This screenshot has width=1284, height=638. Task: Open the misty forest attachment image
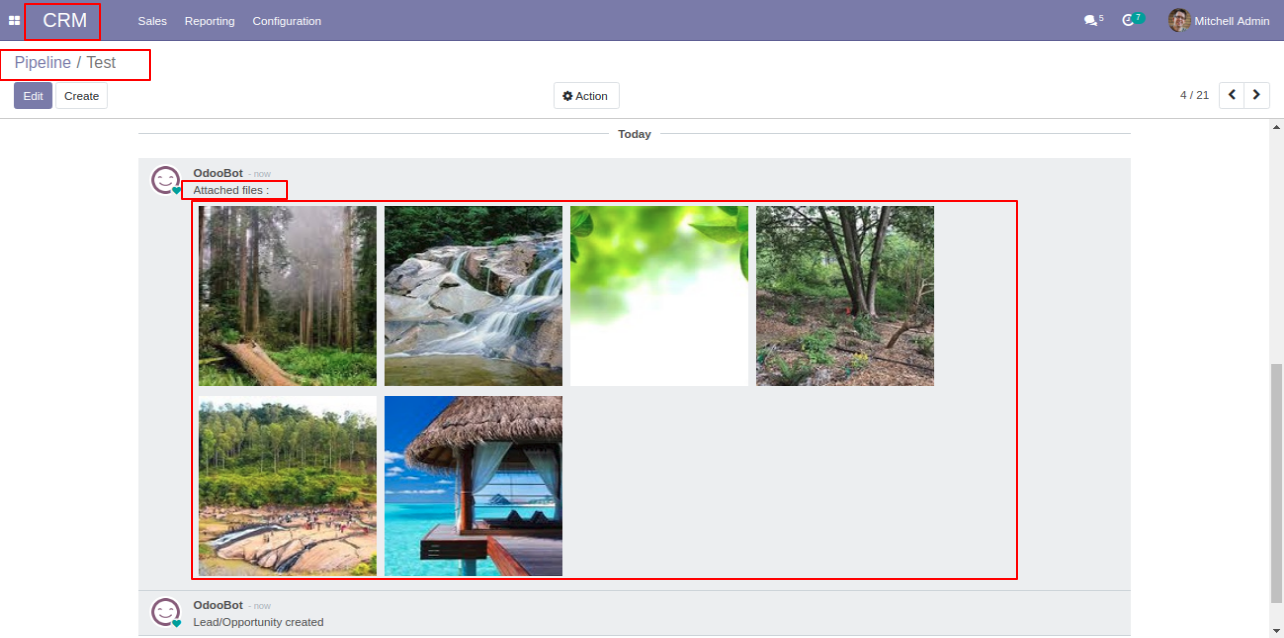pos(288,296)
